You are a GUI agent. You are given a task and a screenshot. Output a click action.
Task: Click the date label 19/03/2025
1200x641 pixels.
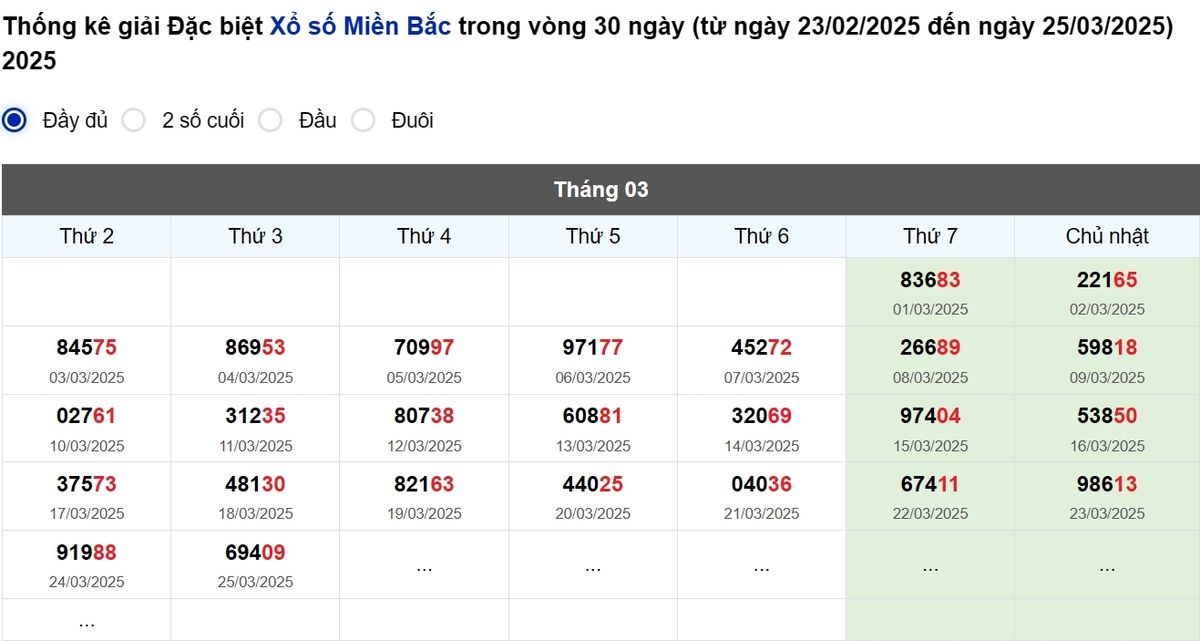(424, 514)
